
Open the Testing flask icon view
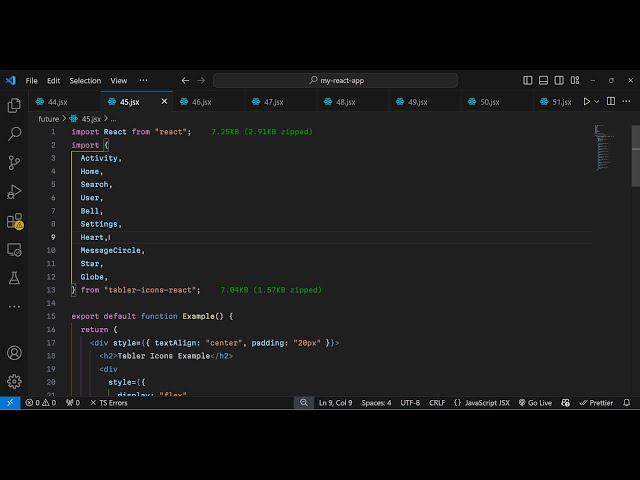tap(14, 278)
